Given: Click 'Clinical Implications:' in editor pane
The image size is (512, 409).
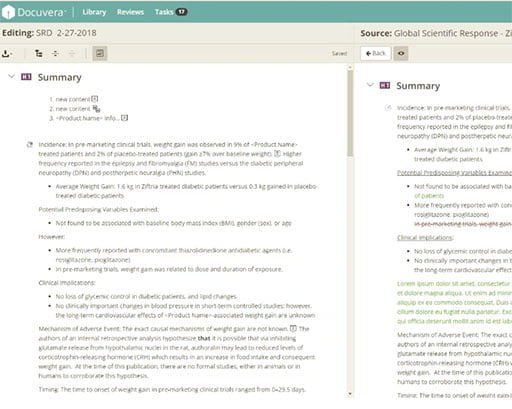Looking at the screenshot, I should pyautogui.click(x=67, y=283).
